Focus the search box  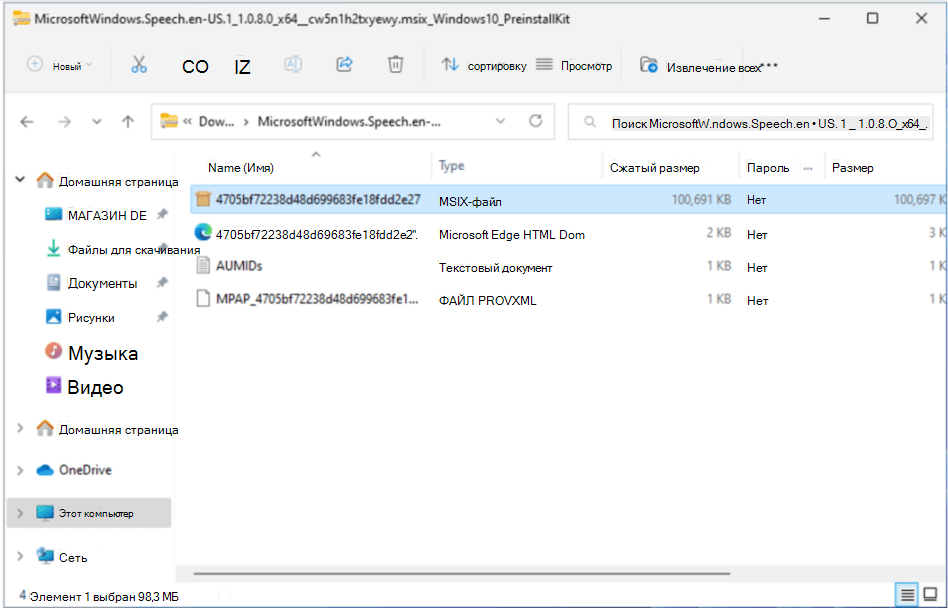(x=750, y=122)
